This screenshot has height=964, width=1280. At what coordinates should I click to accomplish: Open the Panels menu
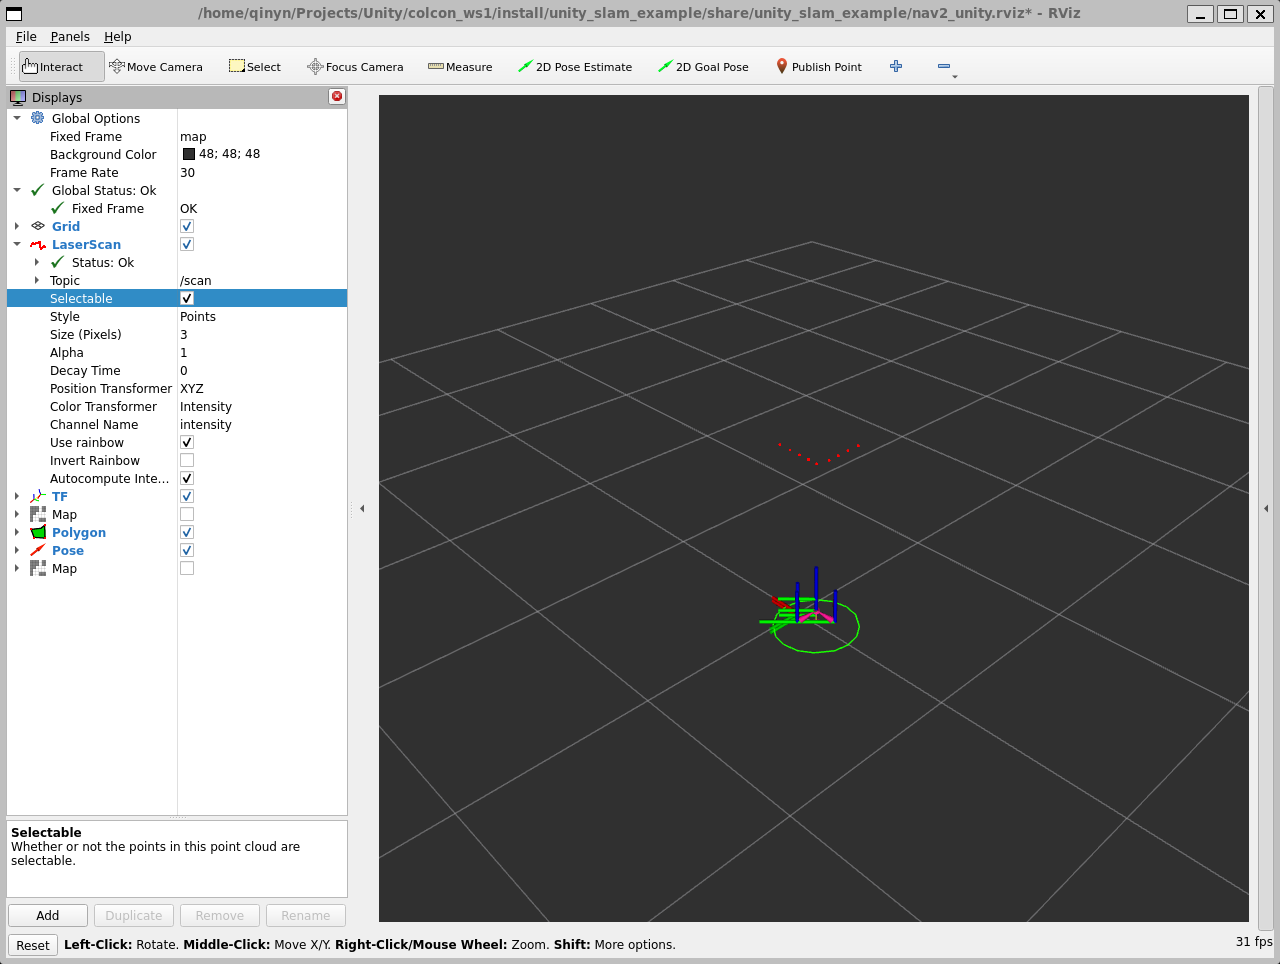(70, 36)
